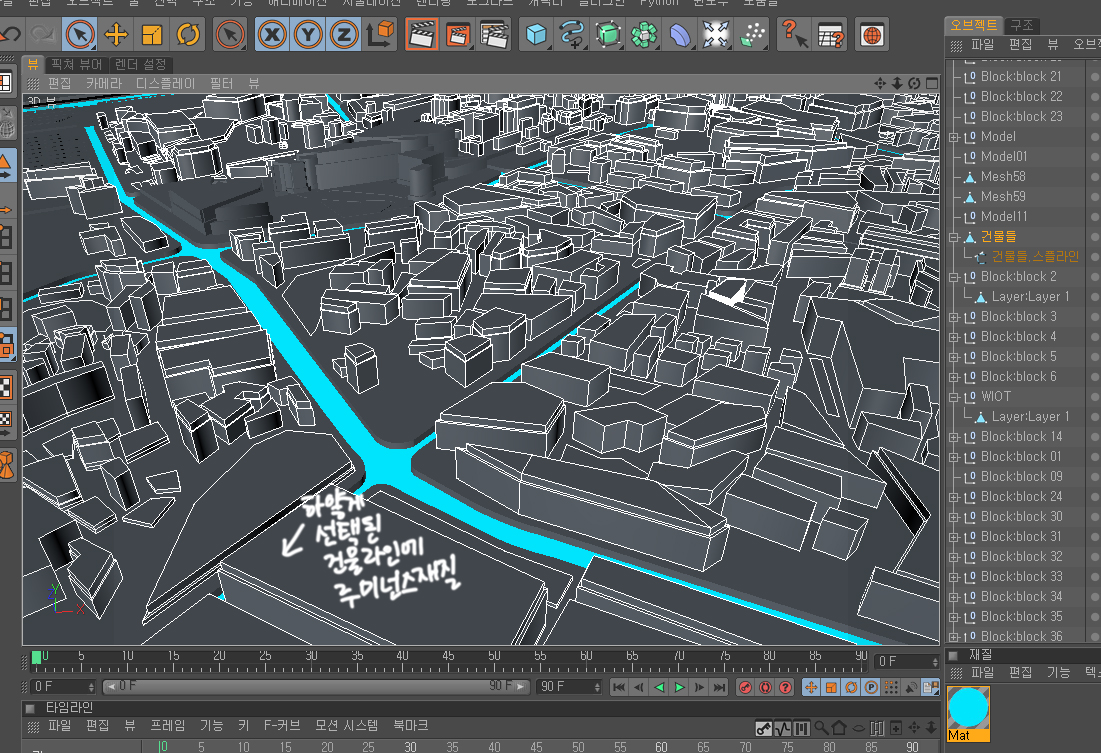The width and height of the screenshot is (1101, 753).
Task: Open the viewport 카메라 menu
Action: (x=104, y=84)
